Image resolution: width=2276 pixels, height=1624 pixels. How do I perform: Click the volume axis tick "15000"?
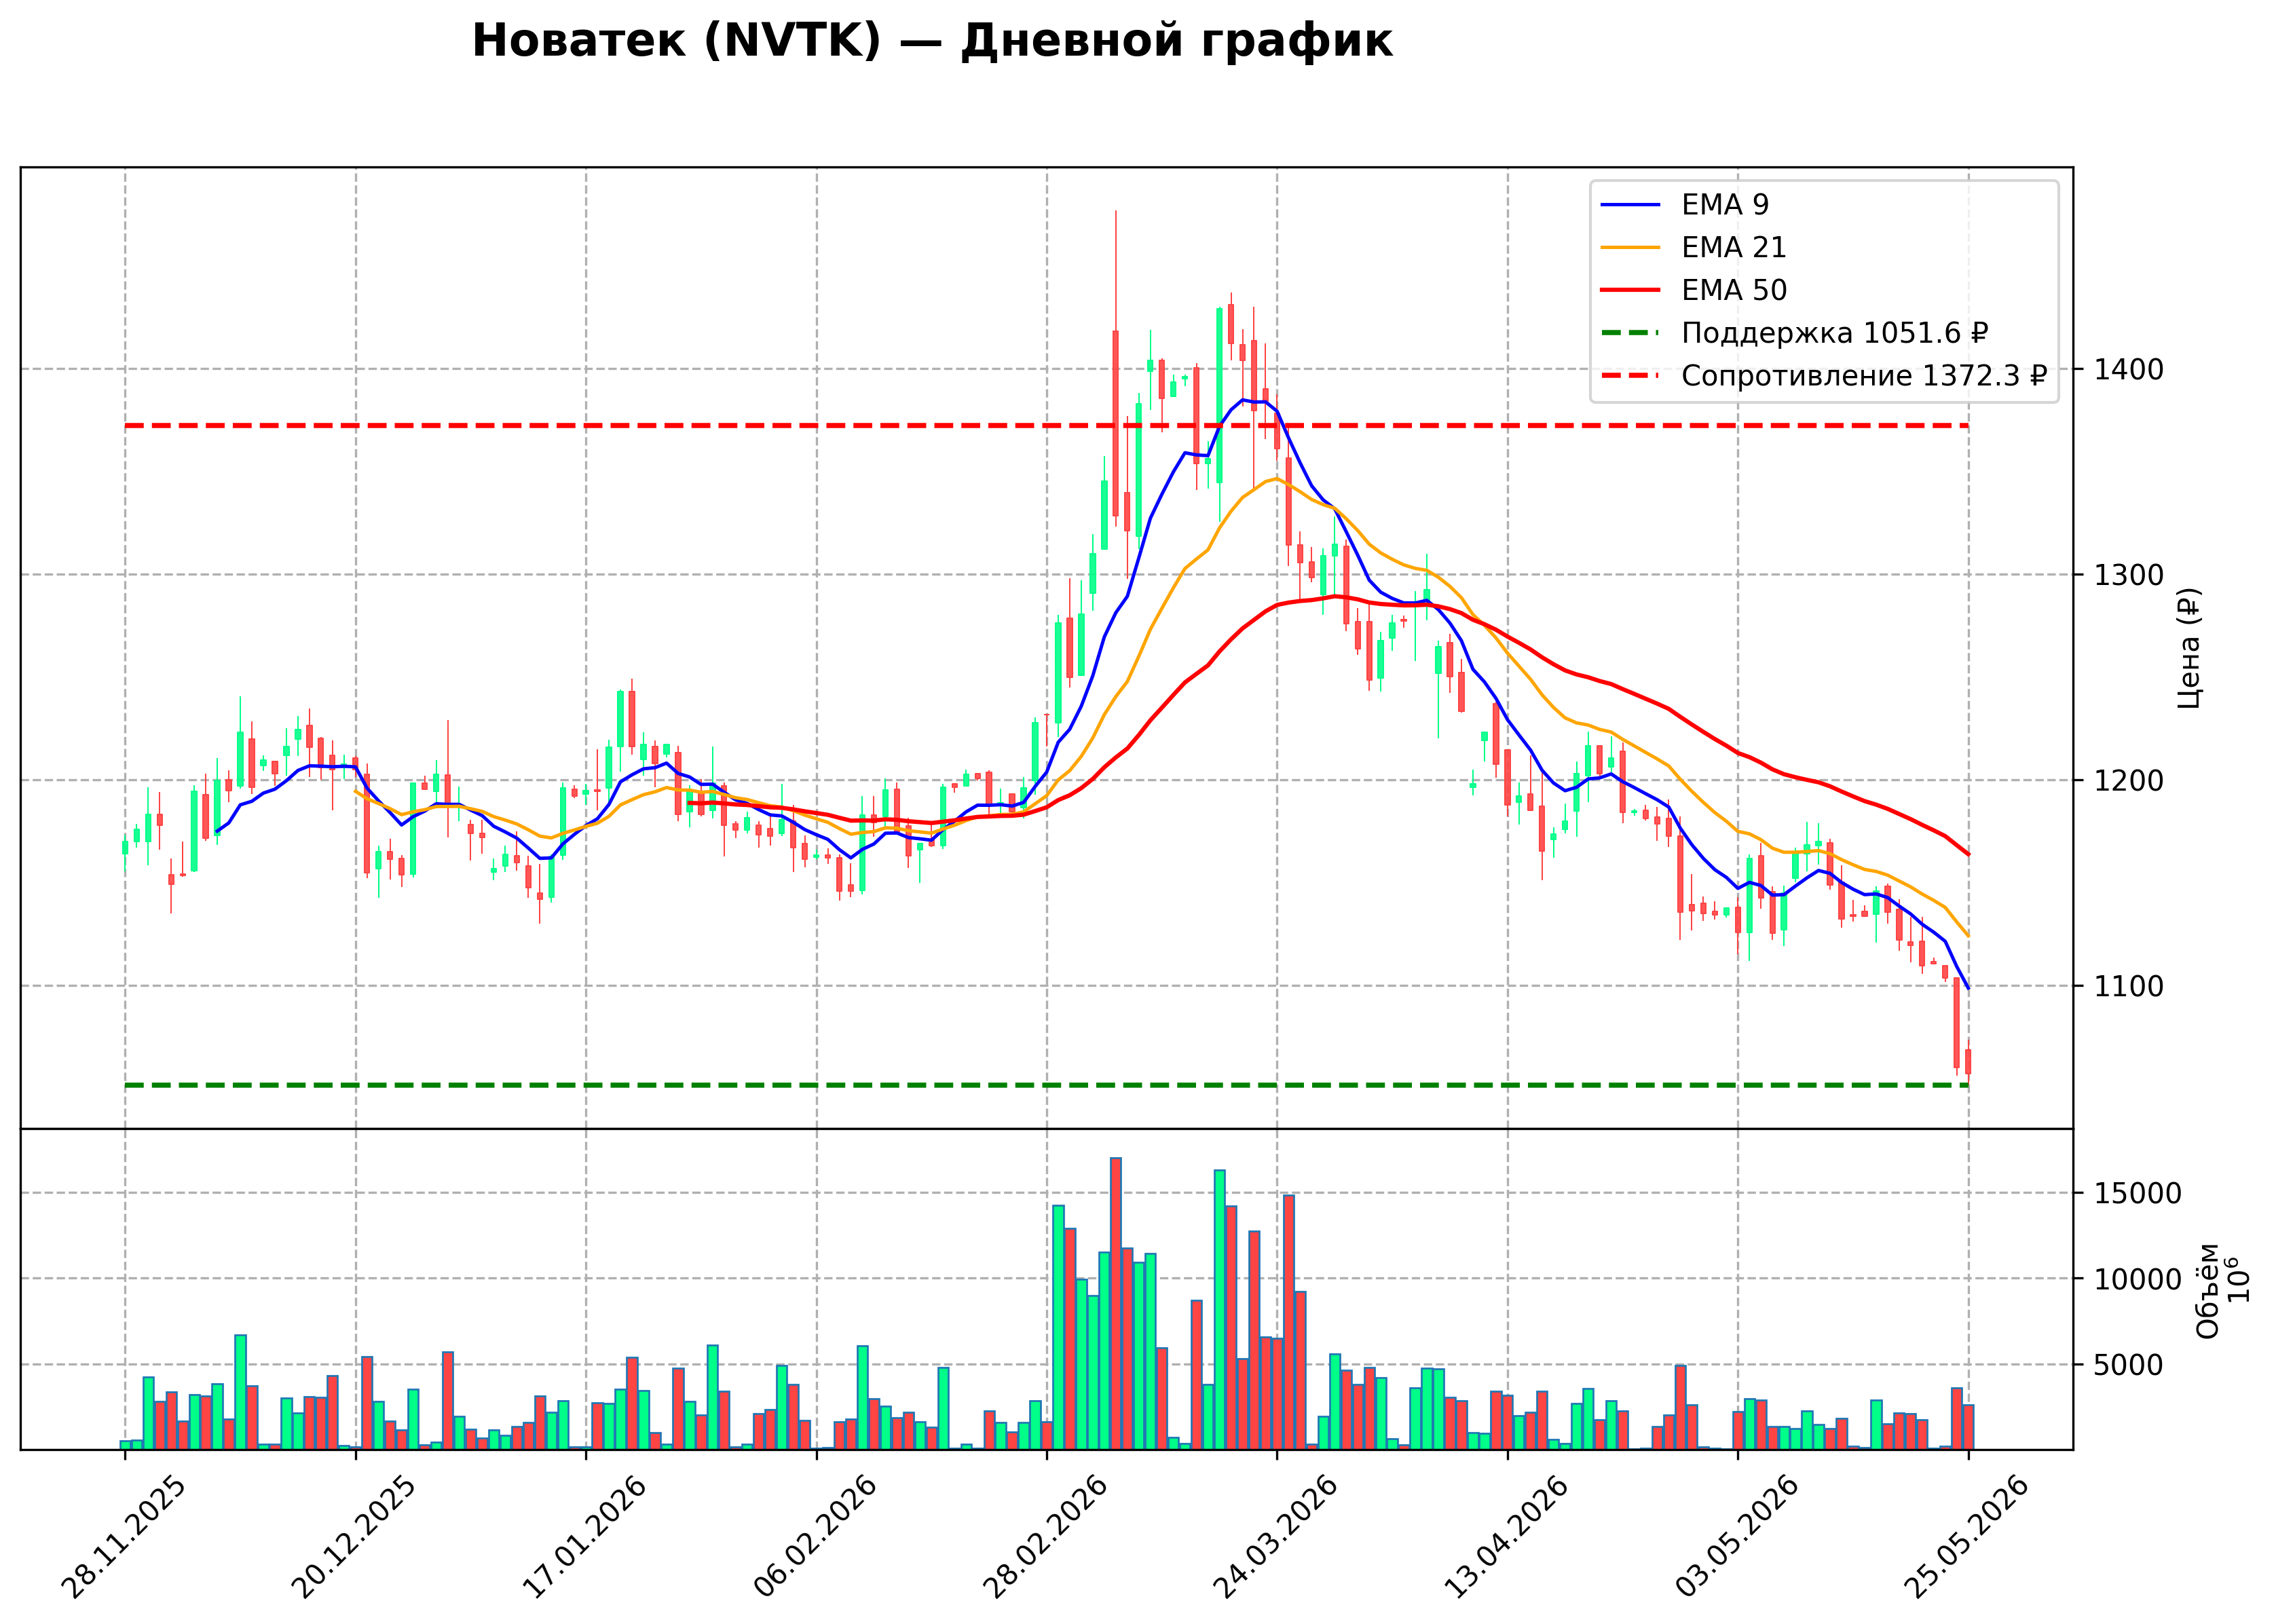click(2138, 1194)
